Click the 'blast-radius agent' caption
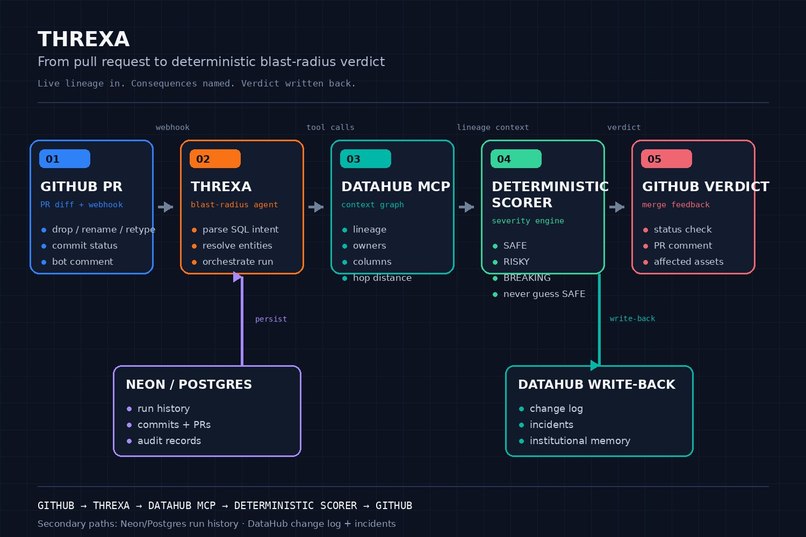This screenshot has height=537, width=806. tap(234, 205)
